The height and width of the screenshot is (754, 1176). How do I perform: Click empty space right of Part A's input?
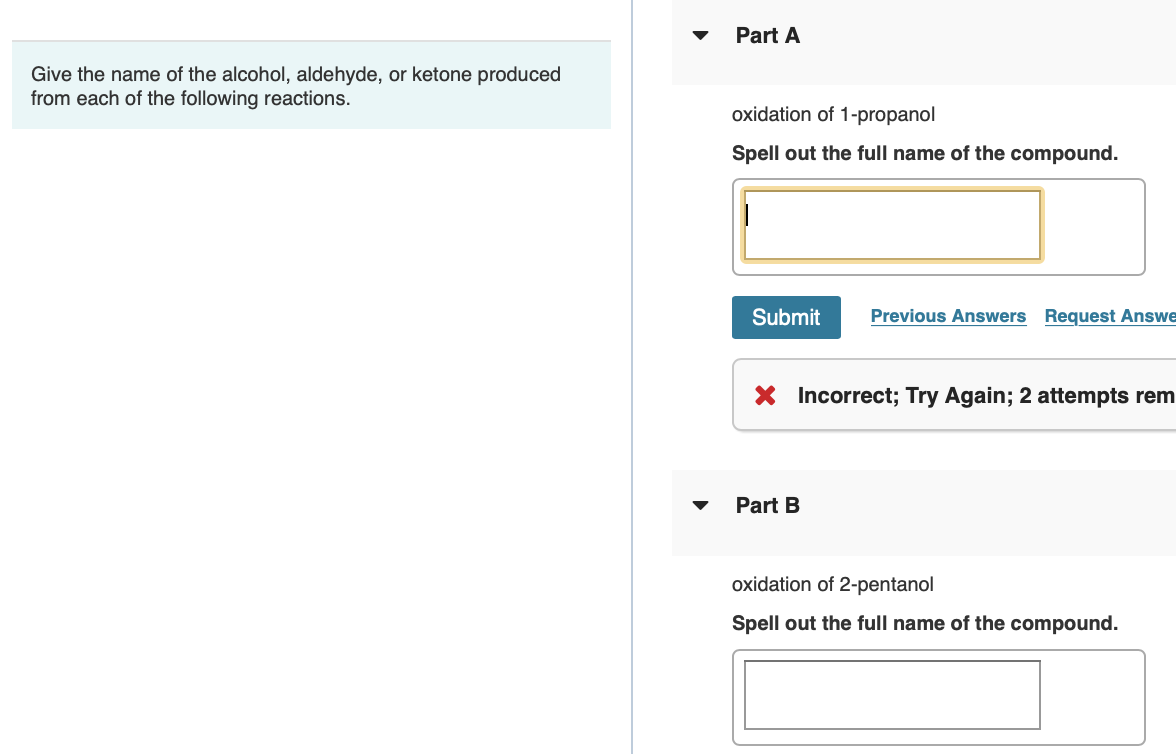click(1093, 227)
